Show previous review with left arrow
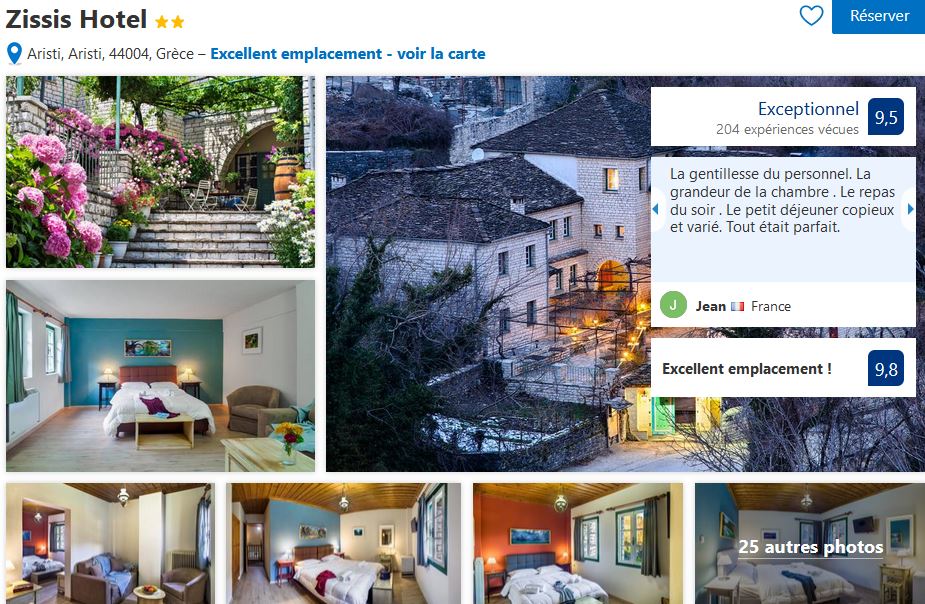Image resolution: width=925 pixels, height=604 pixels. 655,209
